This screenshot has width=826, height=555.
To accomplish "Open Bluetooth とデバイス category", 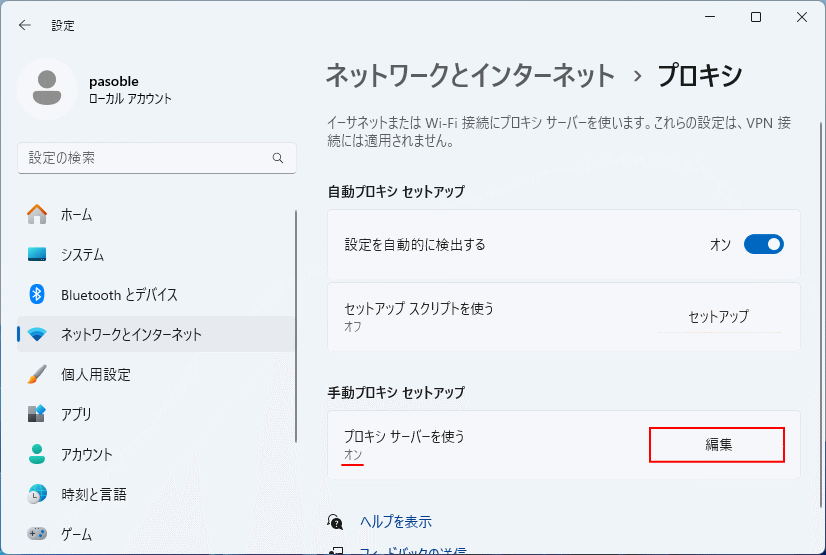I will click(x=156, y=294).
